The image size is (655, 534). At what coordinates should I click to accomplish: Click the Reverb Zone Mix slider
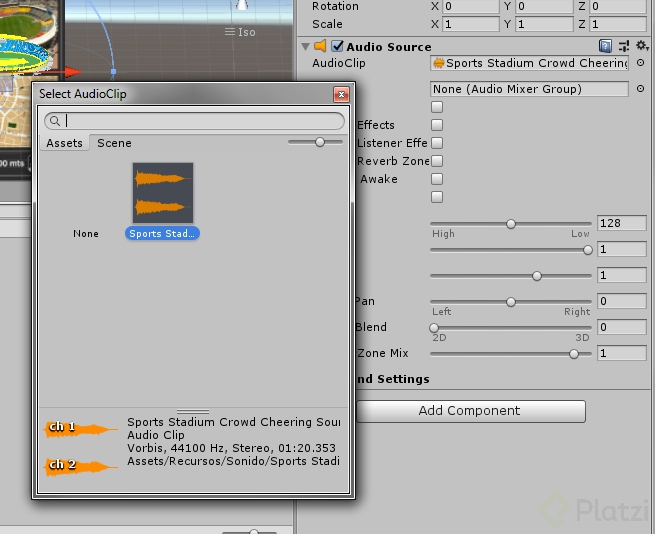coord(510,354)
